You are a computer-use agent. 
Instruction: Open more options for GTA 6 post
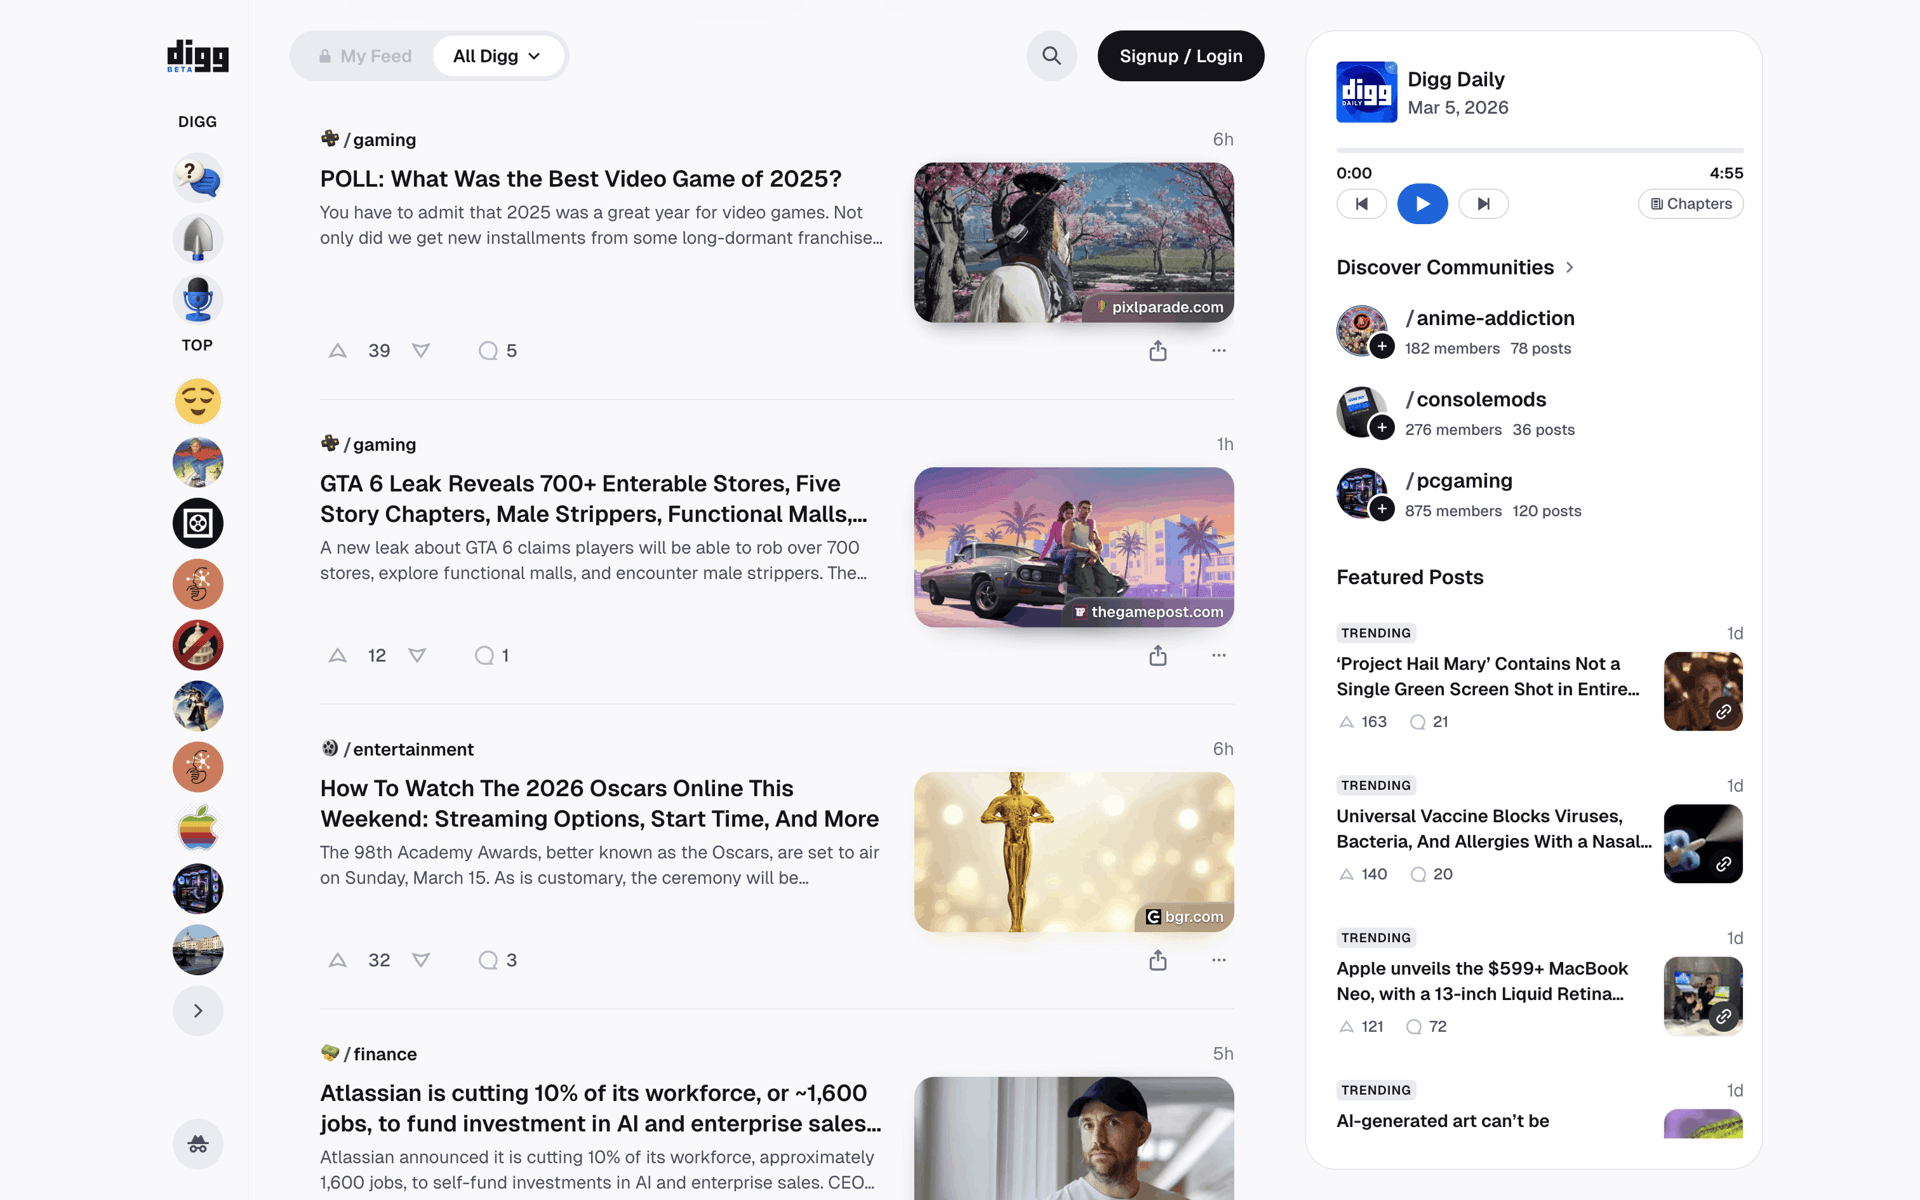pyautogui.click(x=1218, y=656)
